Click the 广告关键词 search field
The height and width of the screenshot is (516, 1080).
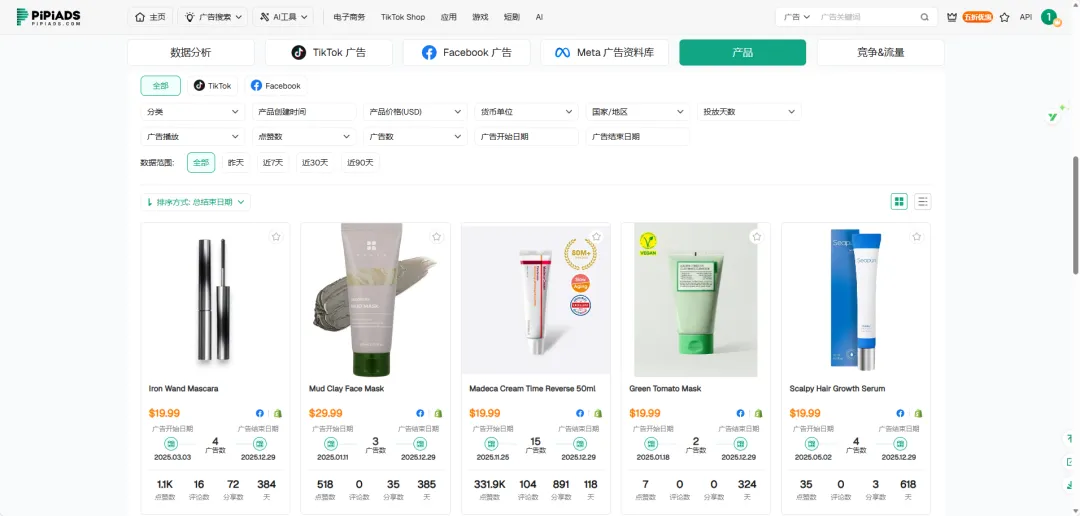tap(866, 17)
